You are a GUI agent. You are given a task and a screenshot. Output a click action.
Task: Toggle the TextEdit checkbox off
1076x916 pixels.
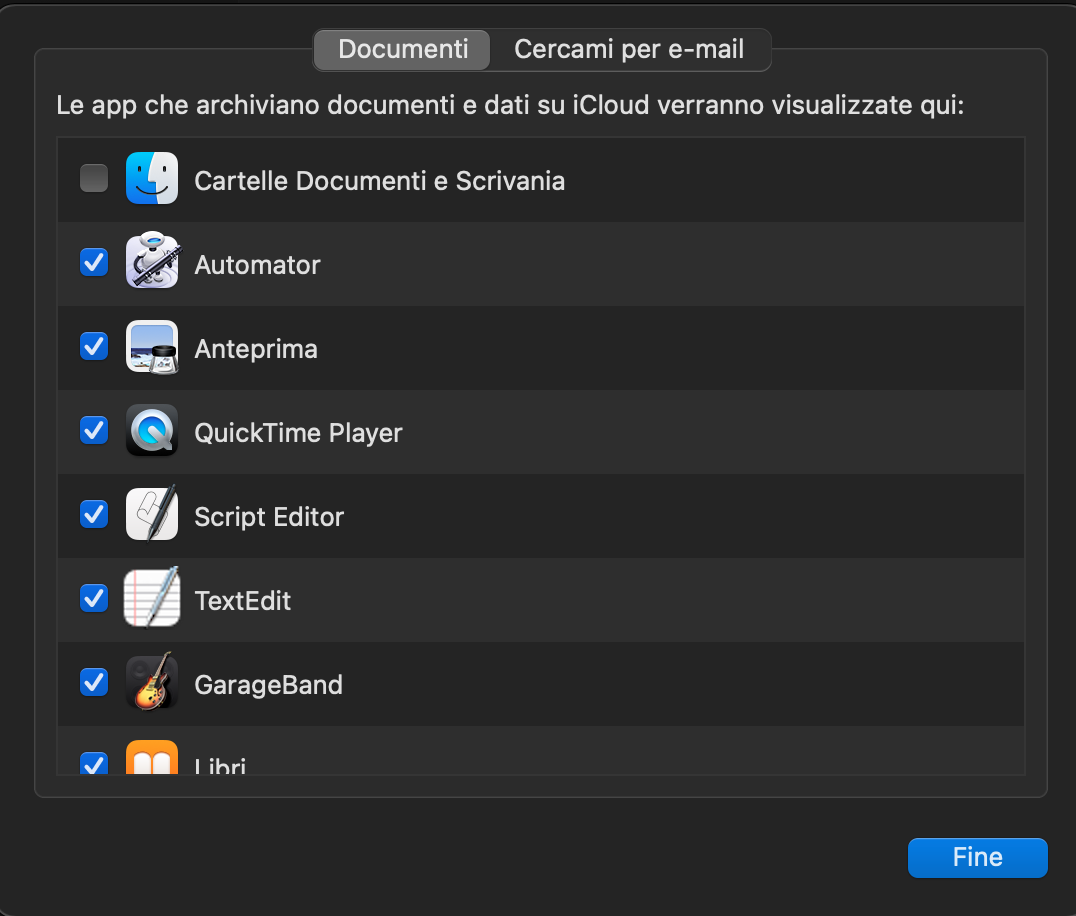pyautogui.click(x=94, y=598)
